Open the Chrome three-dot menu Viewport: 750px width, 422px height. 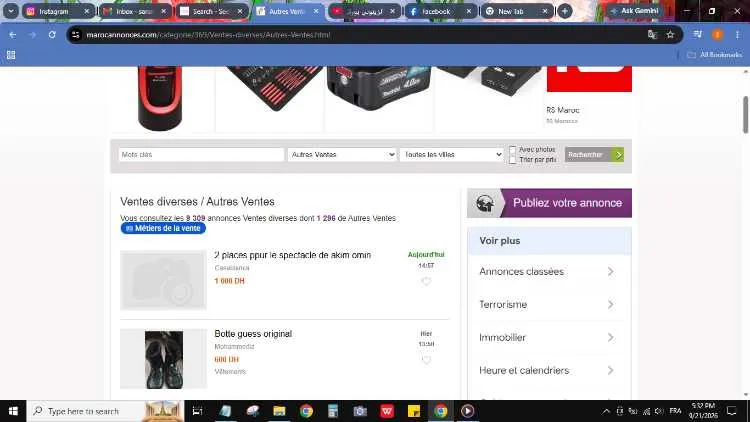(x=737, y=34)
